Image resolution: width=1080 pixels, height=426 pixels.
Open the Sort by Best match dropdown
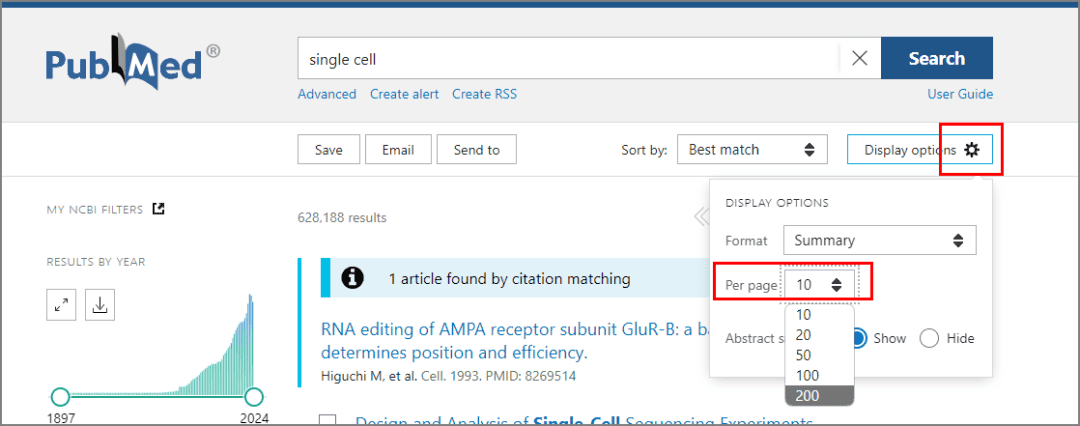coord(752,150)
